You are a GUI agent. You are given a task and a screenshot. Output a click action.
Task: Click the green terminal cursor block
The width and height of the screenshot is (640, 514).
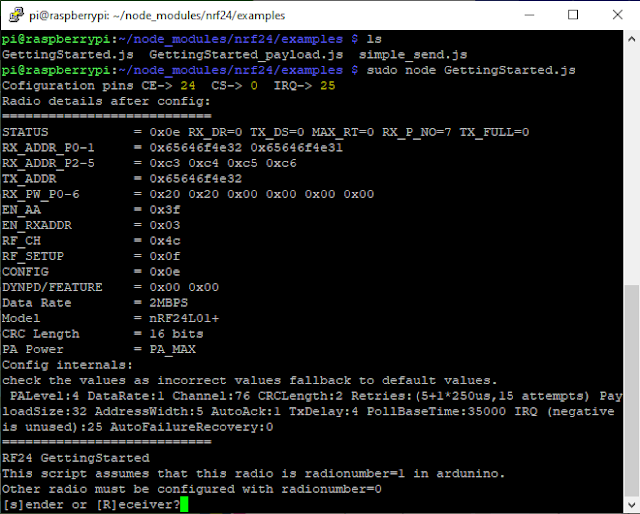[184, 504]
